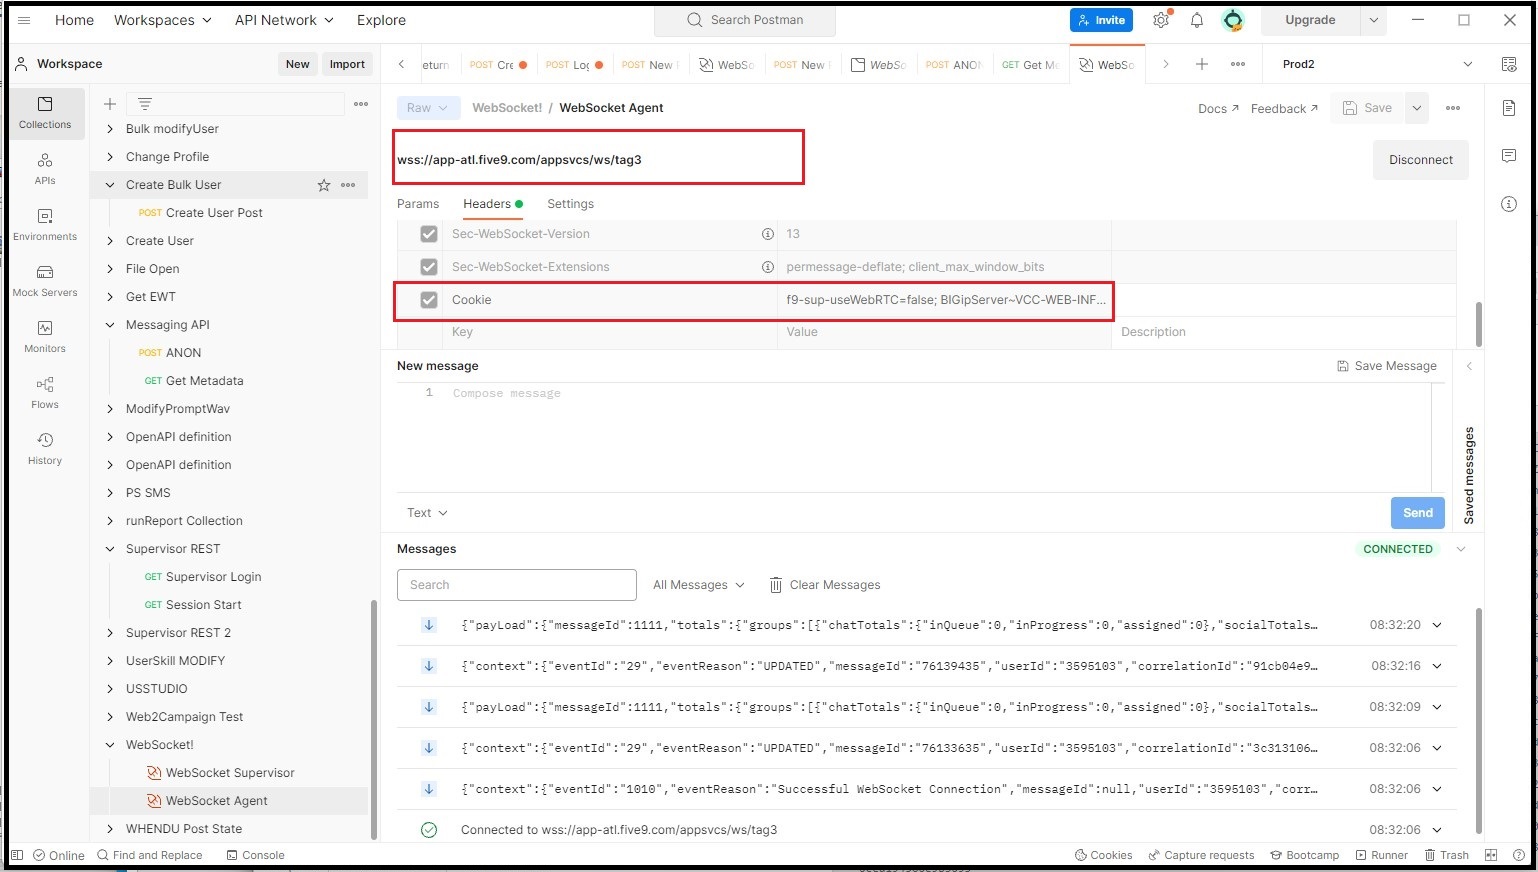Open the settings gear icon
Viewport: 1538px width, 872px height.
(x=1160, y=20)
